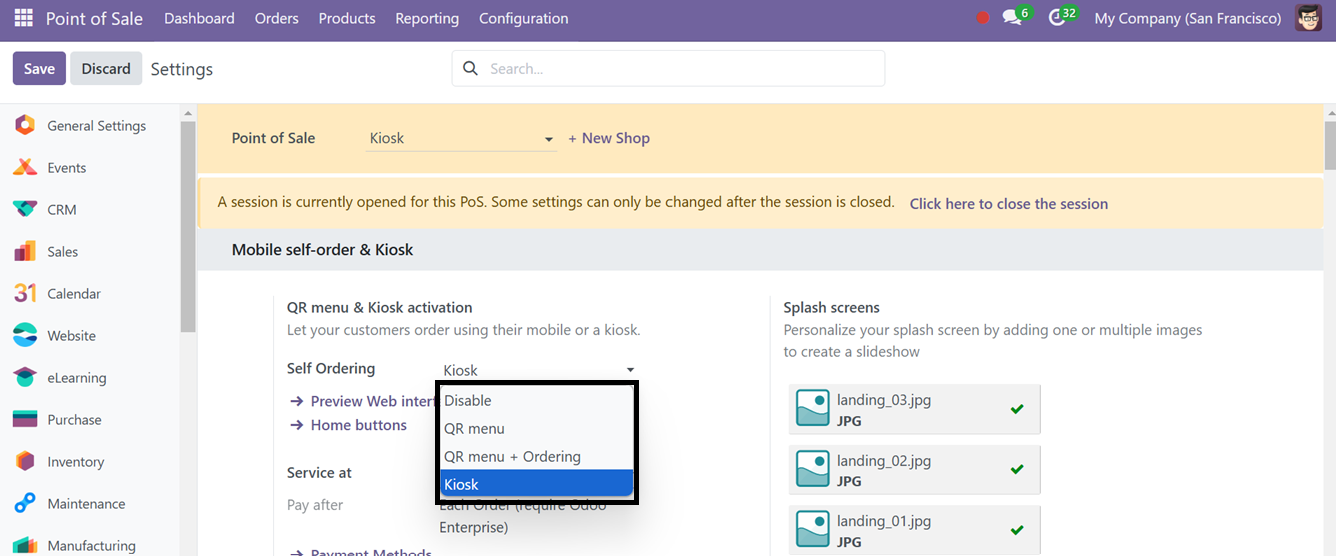Click the Self Ordering dropdown field
This screenshot has height=556, width=1336.
[538, 370]
